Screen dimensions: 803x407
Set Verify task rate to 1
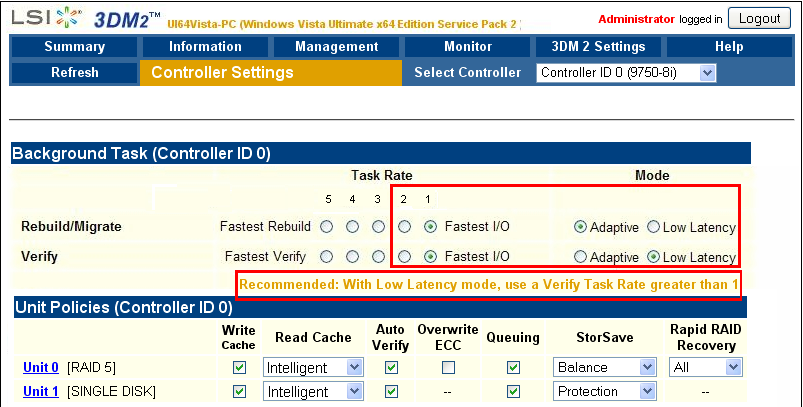430,256
